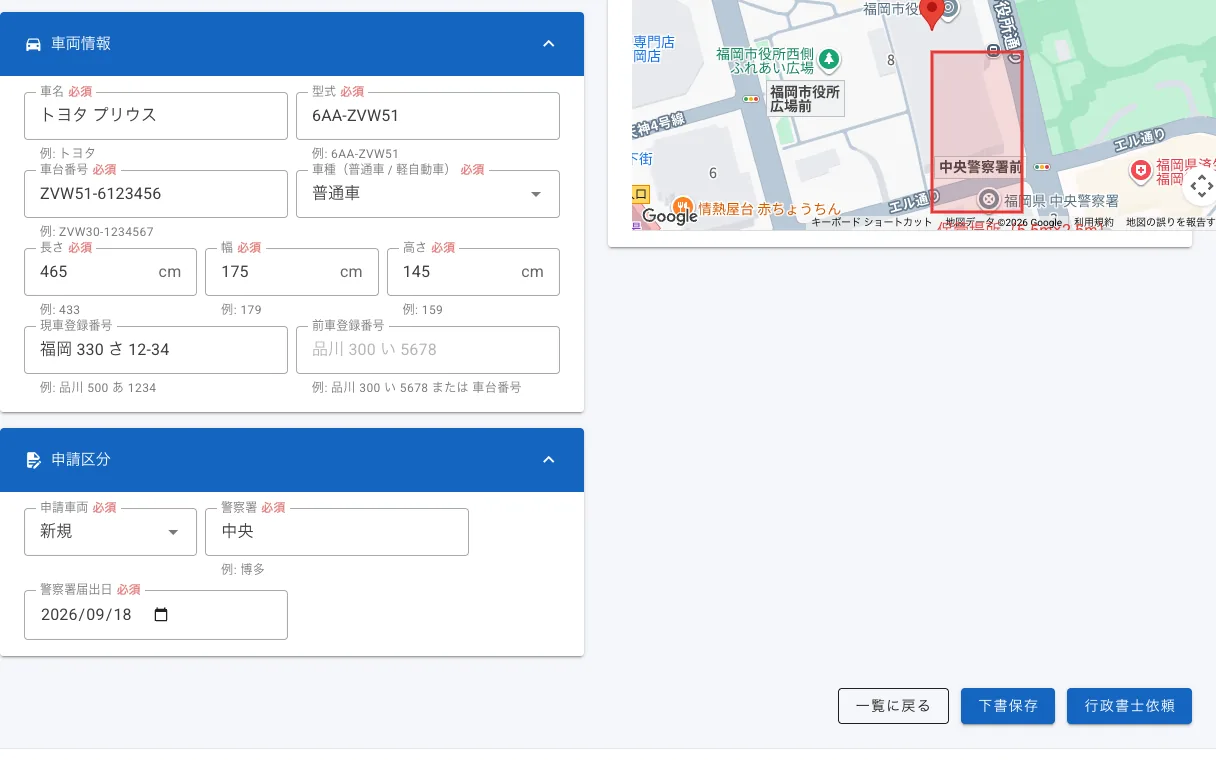This screenshot has width=1216, height=760.
Task: Click the 申請区分 header title text
Action: [81, 460]
